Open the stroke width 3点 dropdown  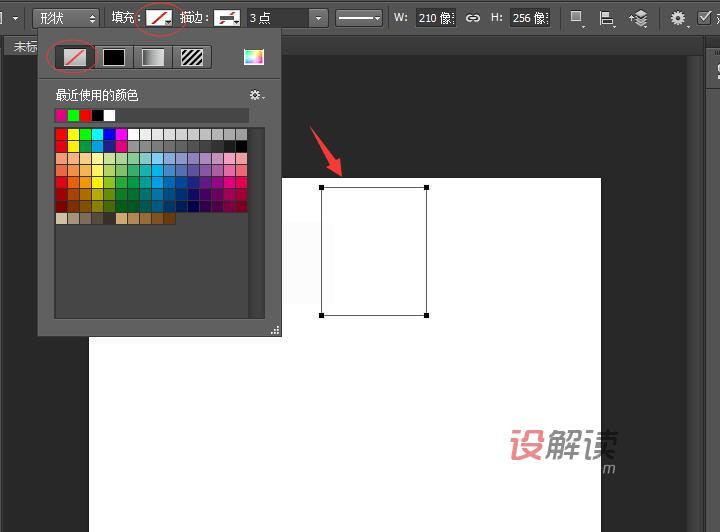pyautogui.click(x=318, y=18)
